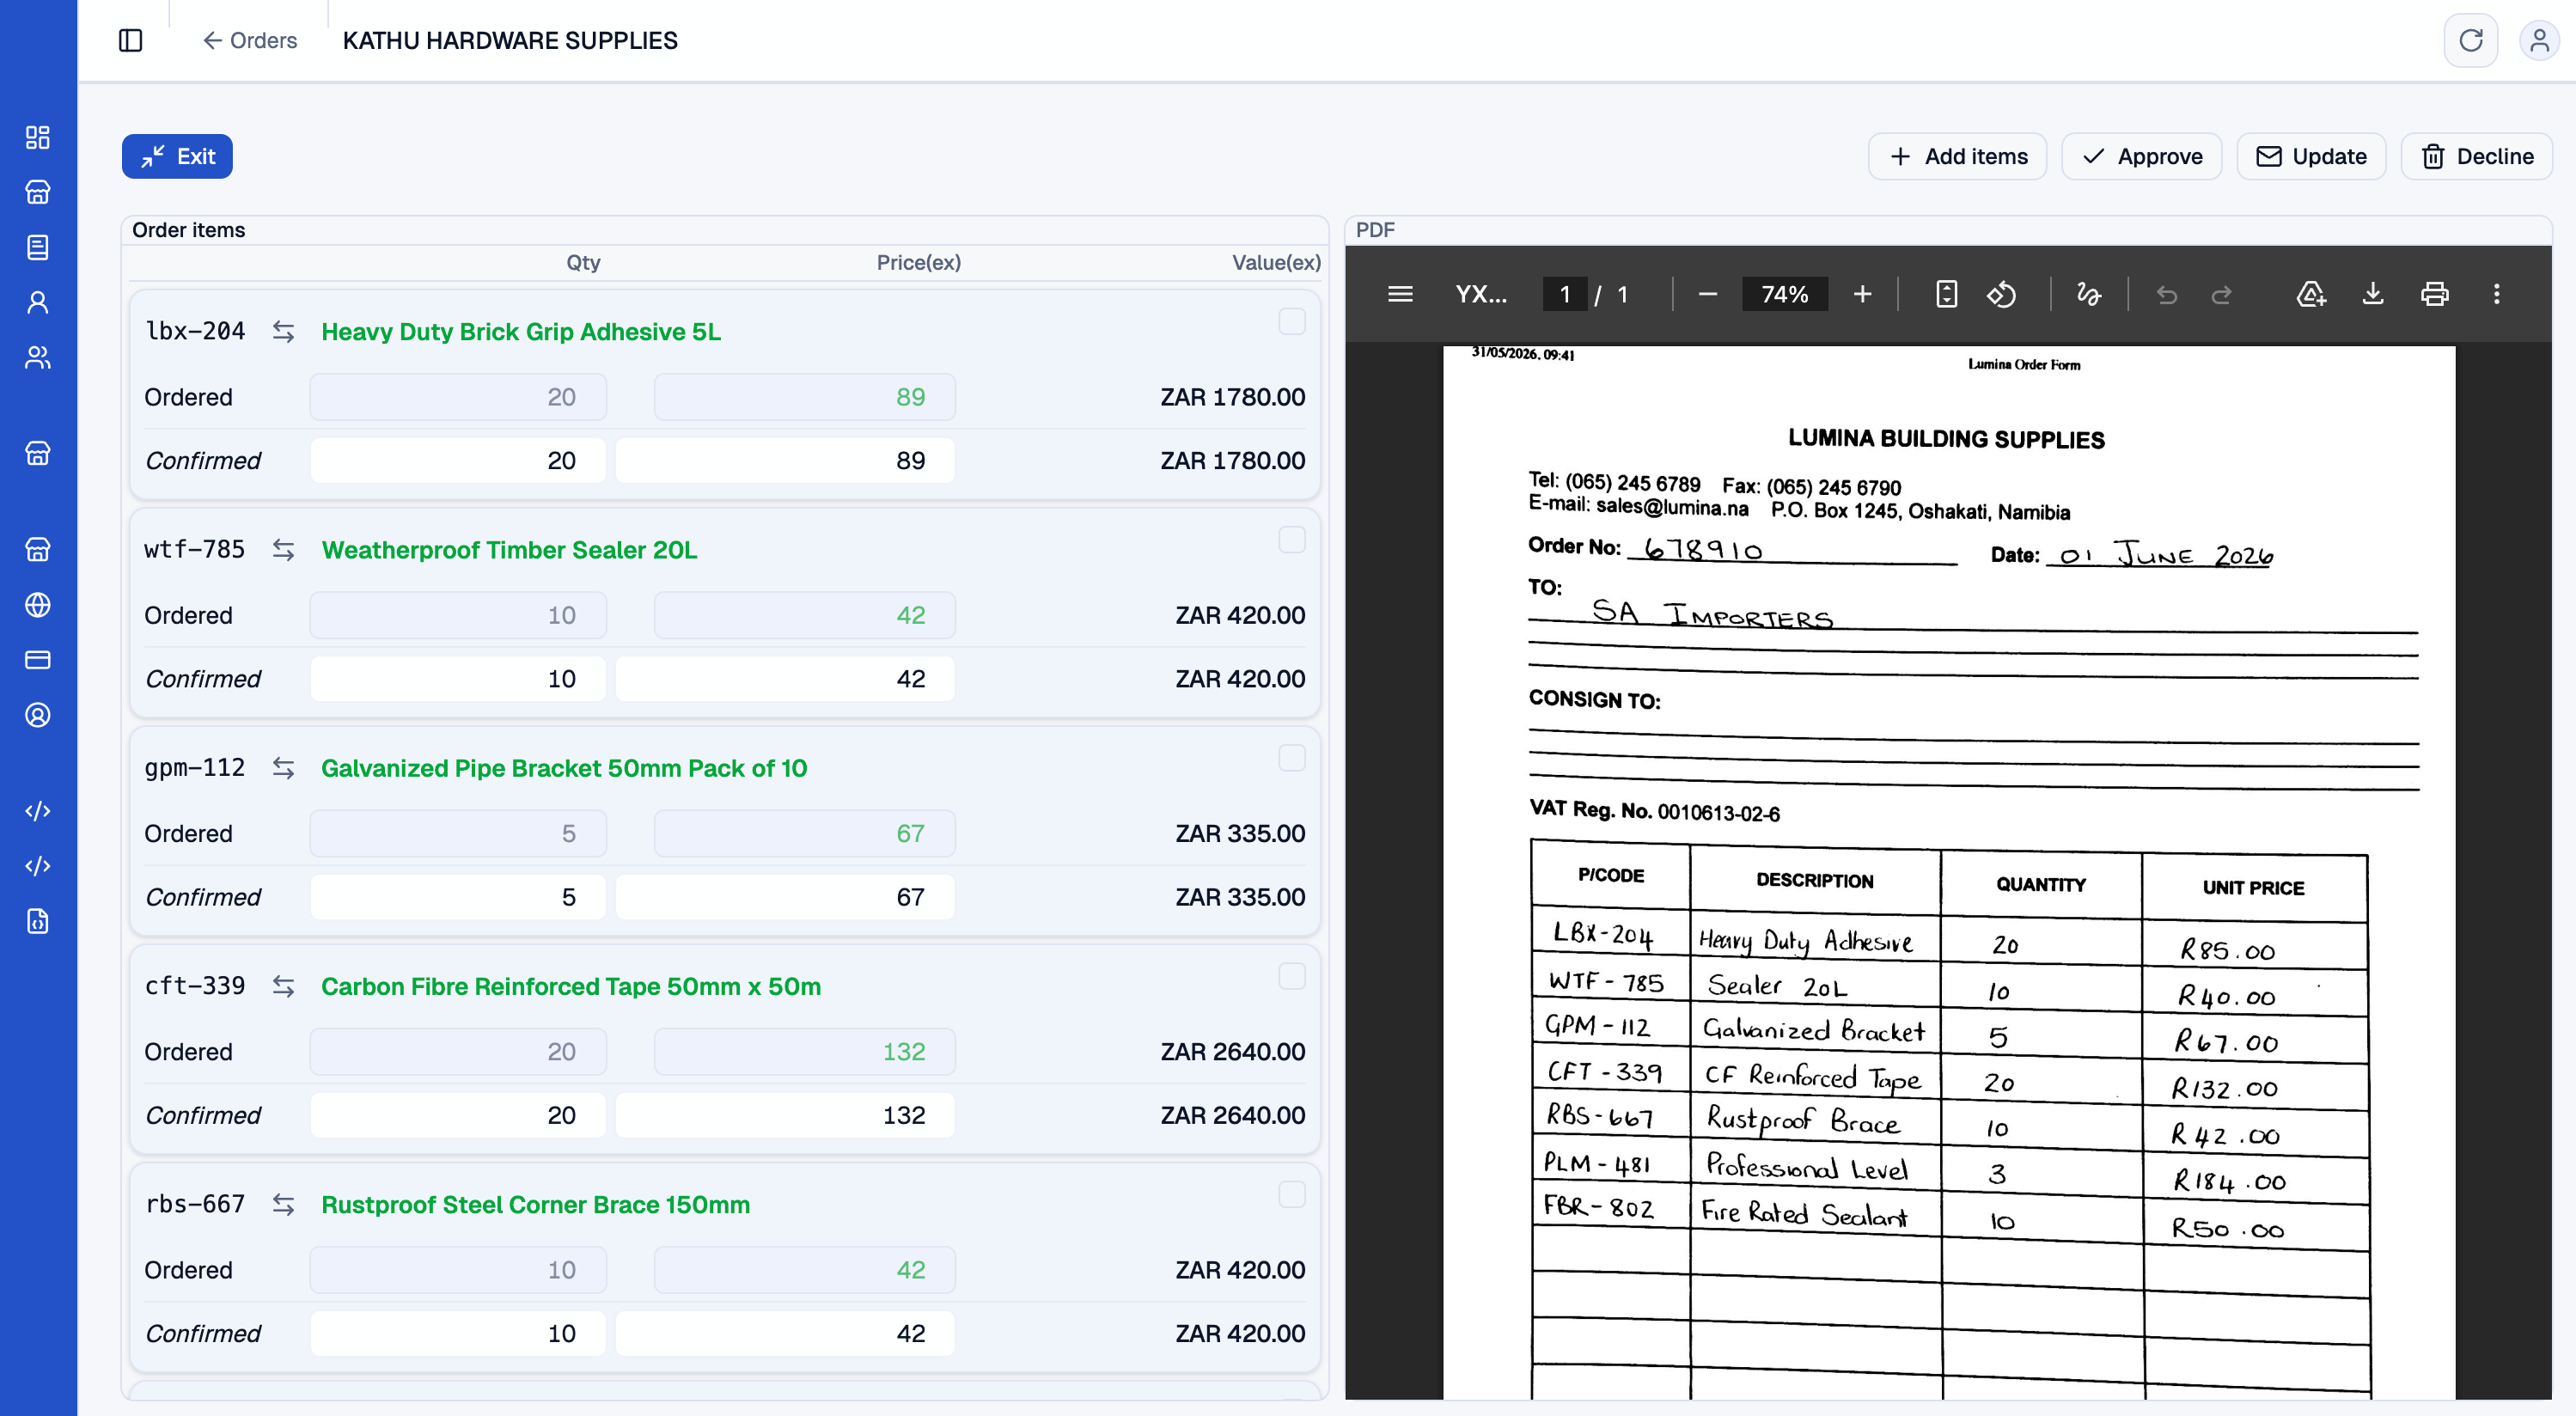Zoom in the PDF

(1862, 294)
